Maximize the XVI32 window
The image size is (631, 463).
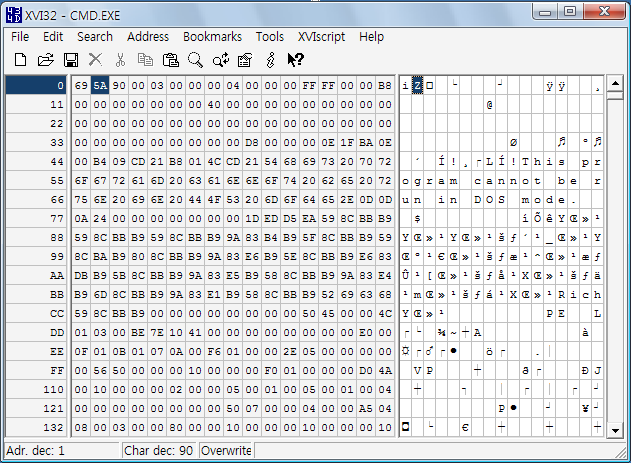point(570,12)
